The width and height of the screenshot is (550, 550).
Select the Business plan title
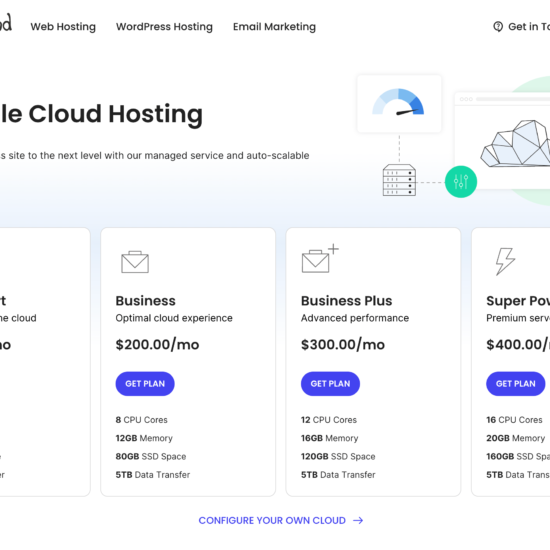[x=146, y=301]
